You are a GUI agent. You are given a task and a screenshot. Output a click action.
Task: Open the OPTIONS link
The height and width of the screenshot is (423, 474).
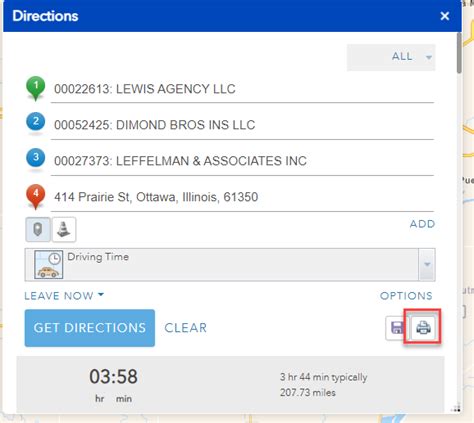tap(406, 296)
